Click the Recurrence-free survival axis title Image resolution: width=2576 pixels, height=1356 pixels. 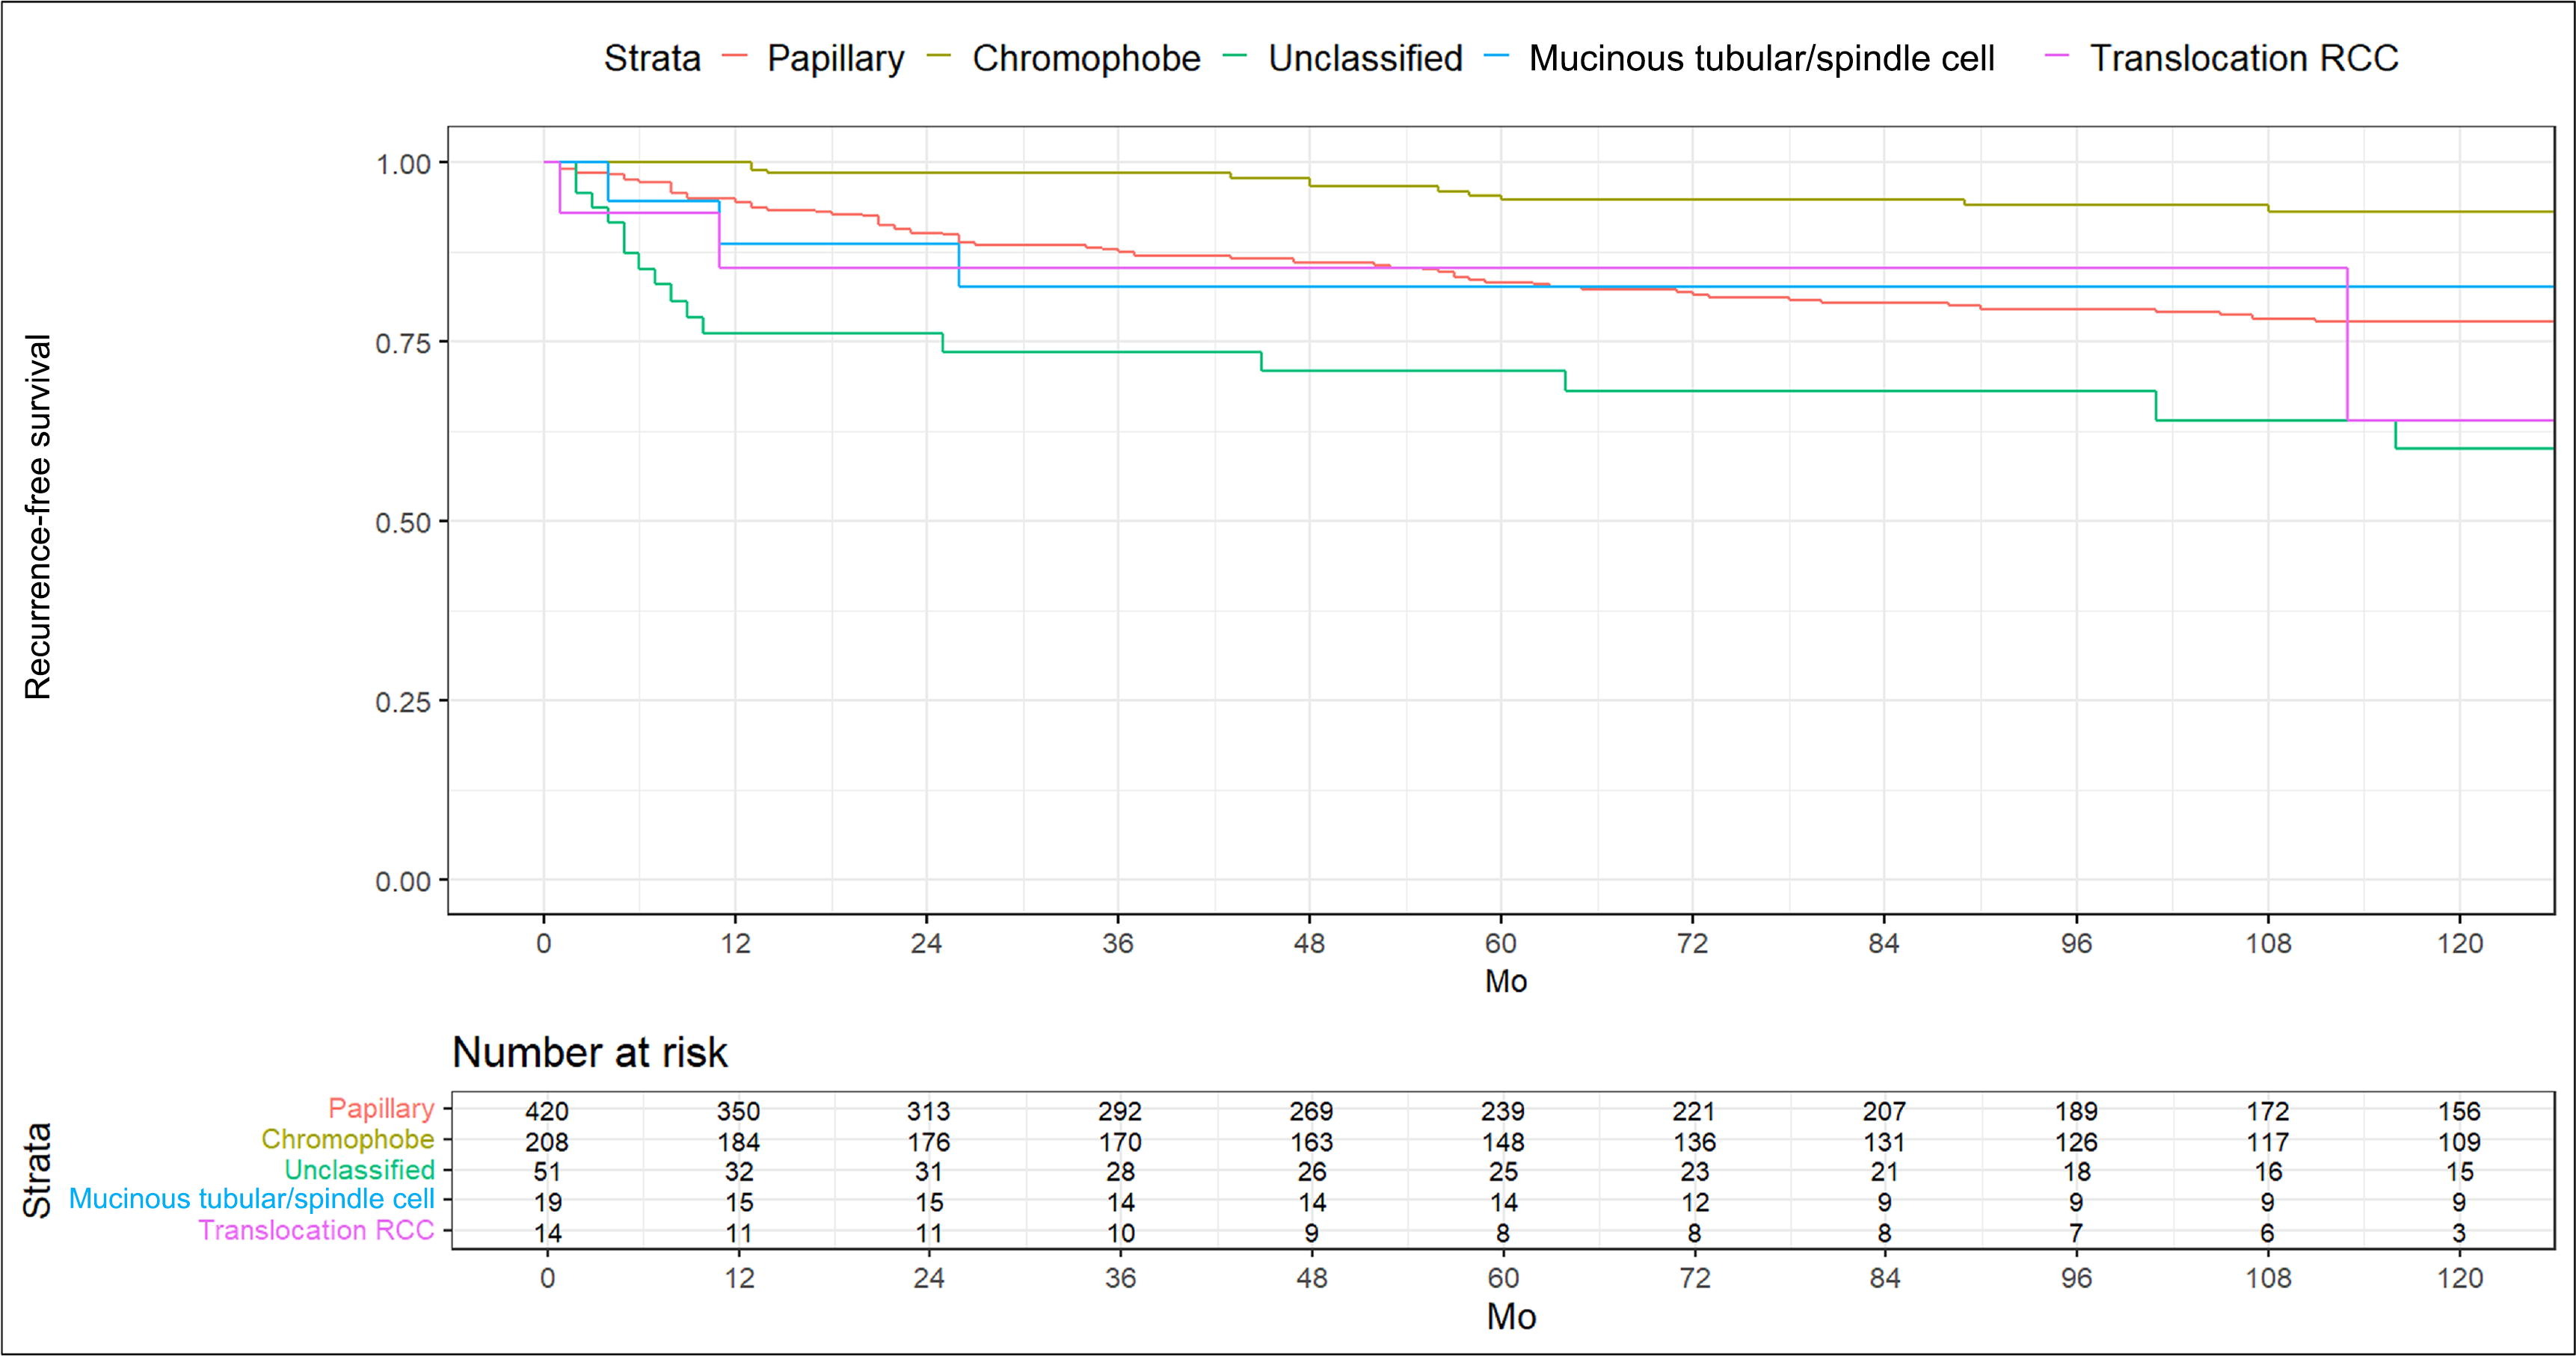(37, 517)
